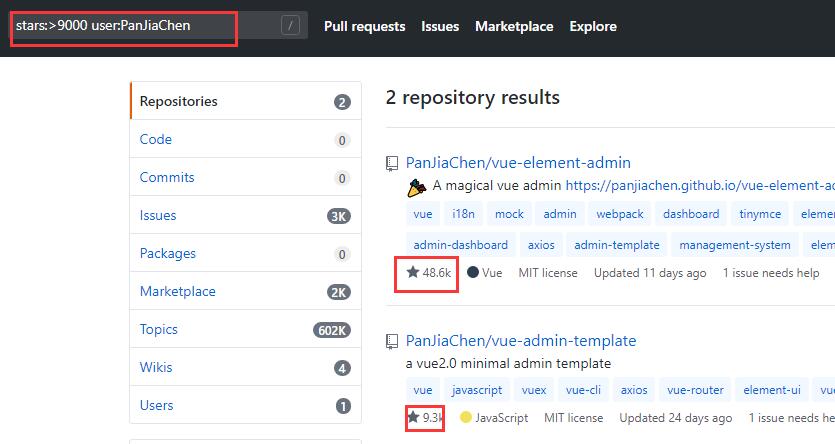Screen dimensions: 835x444
Task: Select the Wikis filter in sidebar
Action: [x=245, y=367]
